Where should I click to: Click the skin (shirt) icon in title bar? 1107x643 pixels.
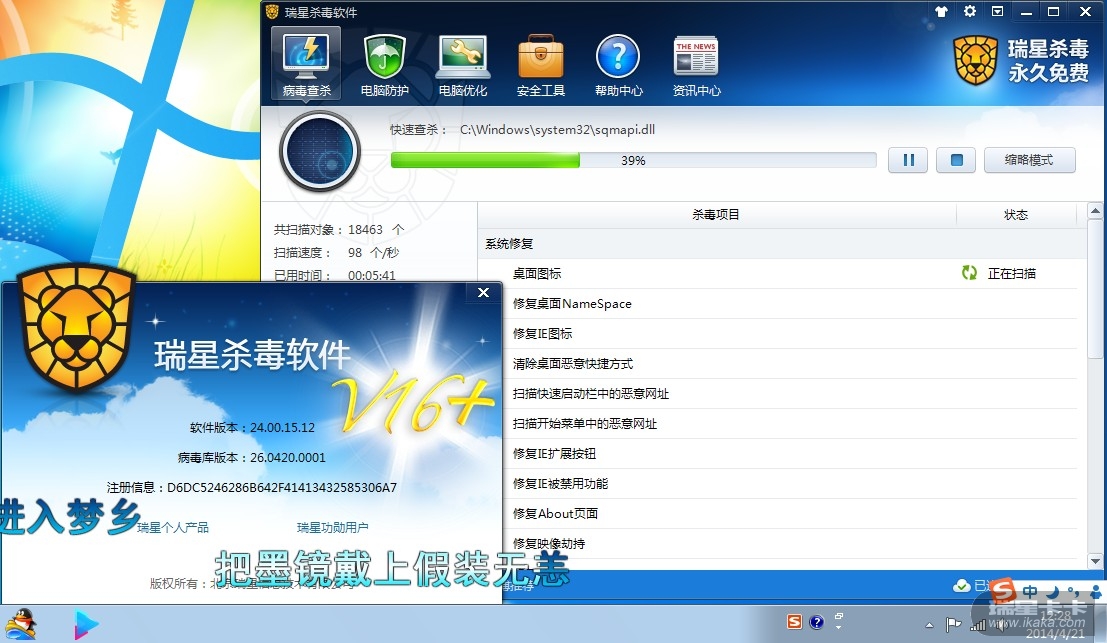[x=941, y=11]
